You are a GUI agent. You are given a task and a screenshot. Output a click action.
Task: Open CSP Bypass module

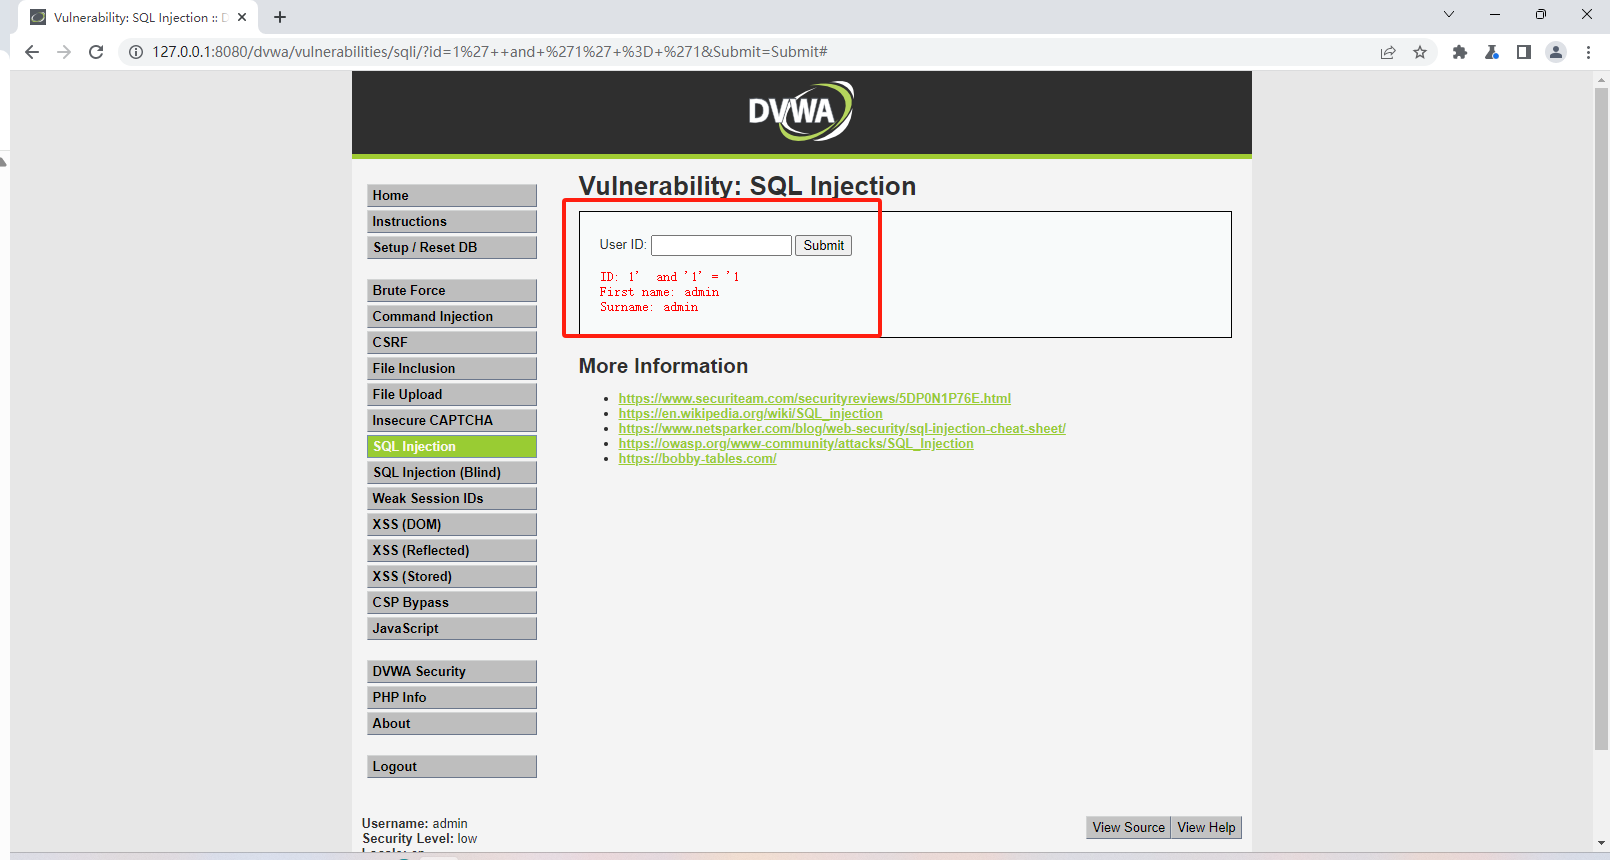pos(452,602)
